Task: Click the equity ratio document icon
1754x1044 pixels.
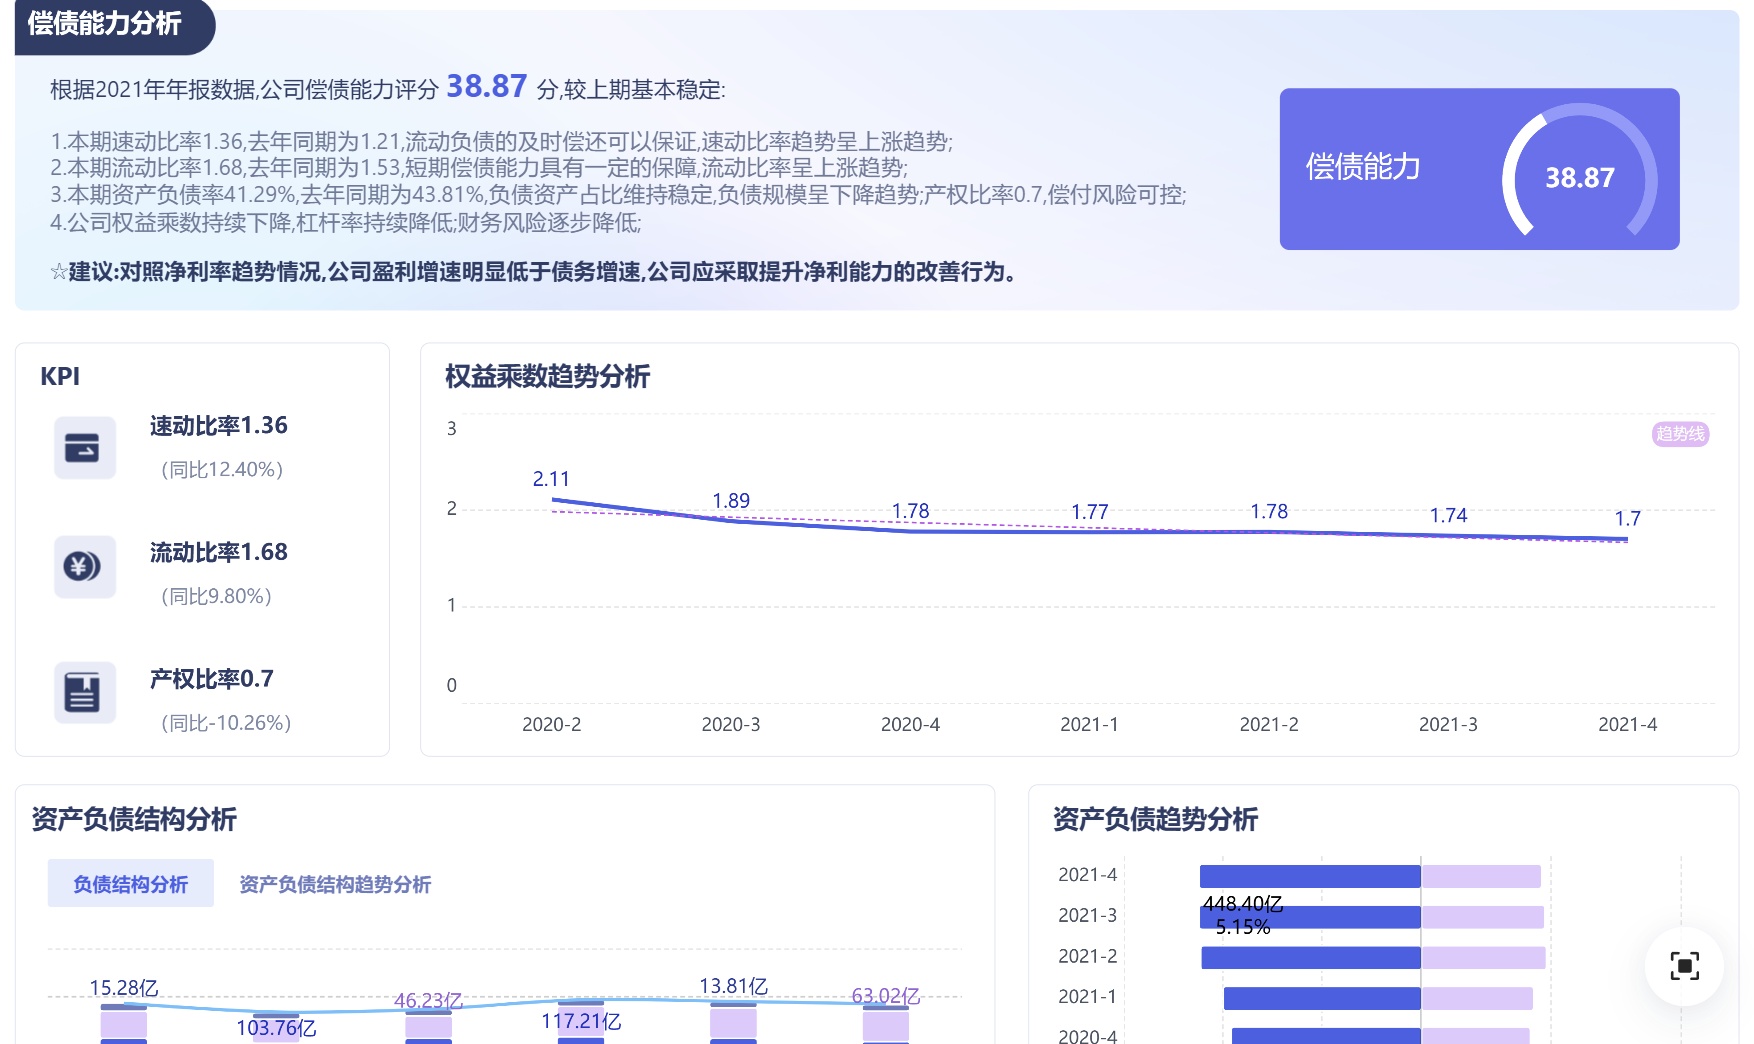Action: click(84, 692)
